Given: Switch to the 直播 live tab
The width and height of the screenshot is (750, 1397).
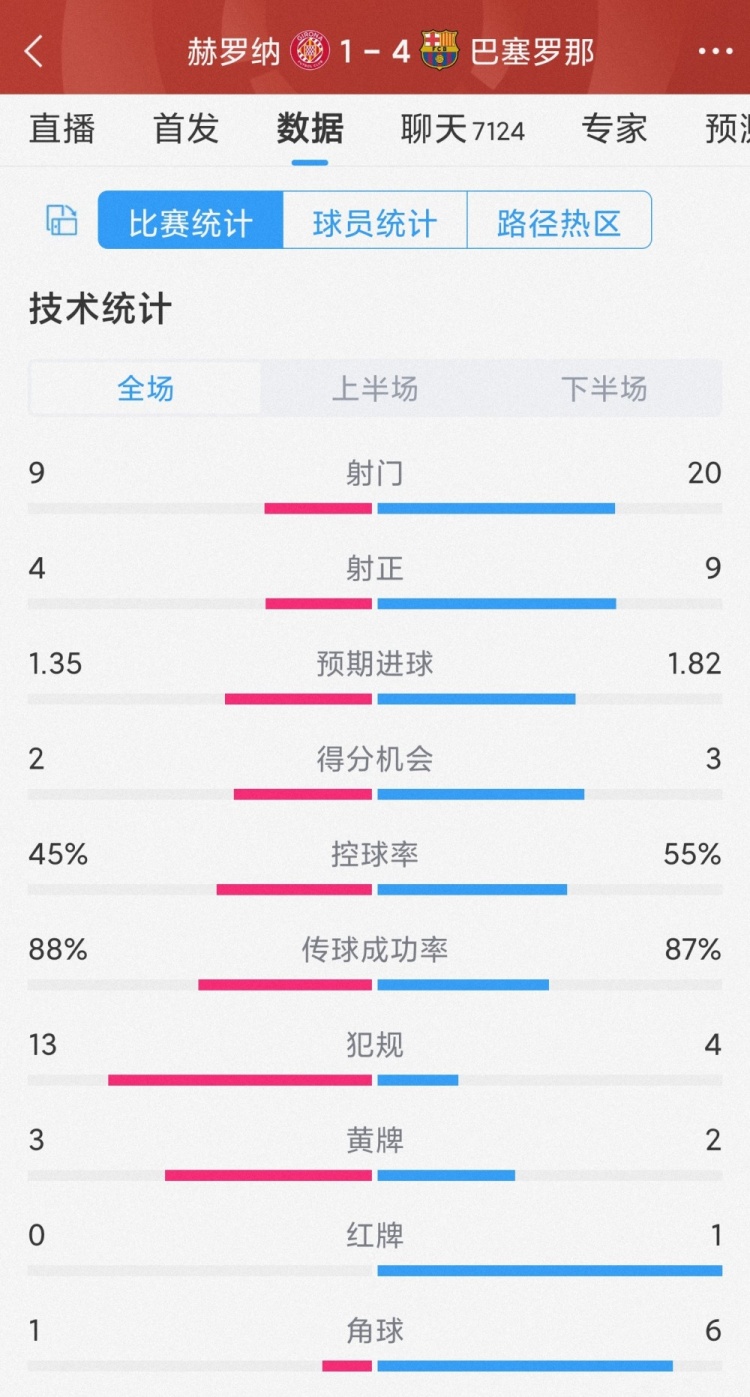Looking at the screenshot, I should pyautogui.click(x=62, y=129).
